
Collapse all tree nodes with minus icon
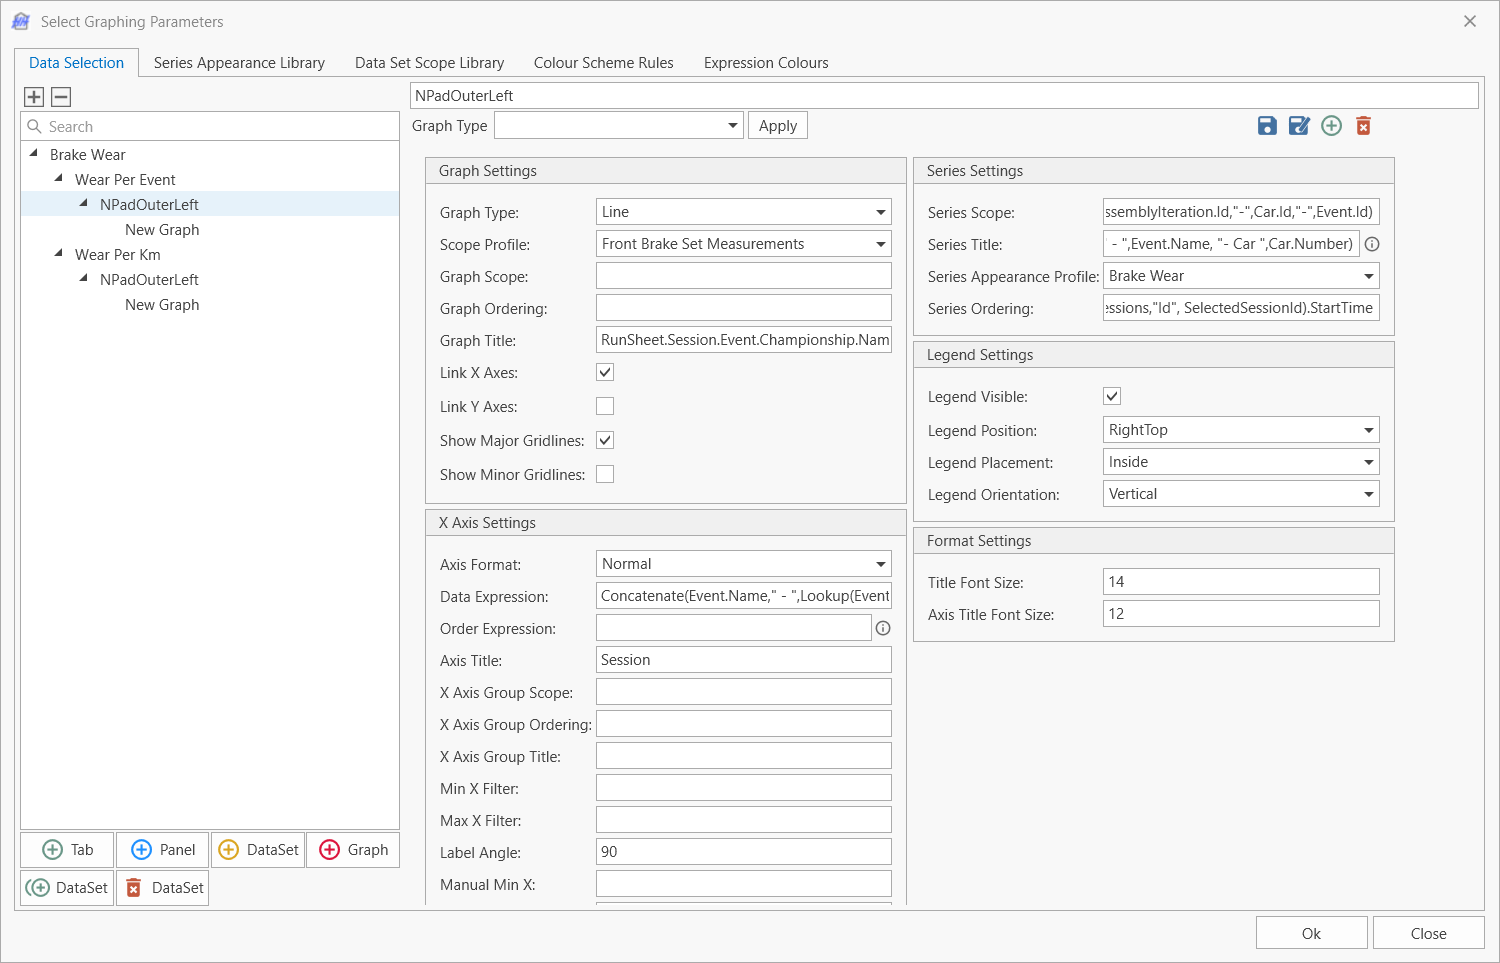tap(61, 97)
